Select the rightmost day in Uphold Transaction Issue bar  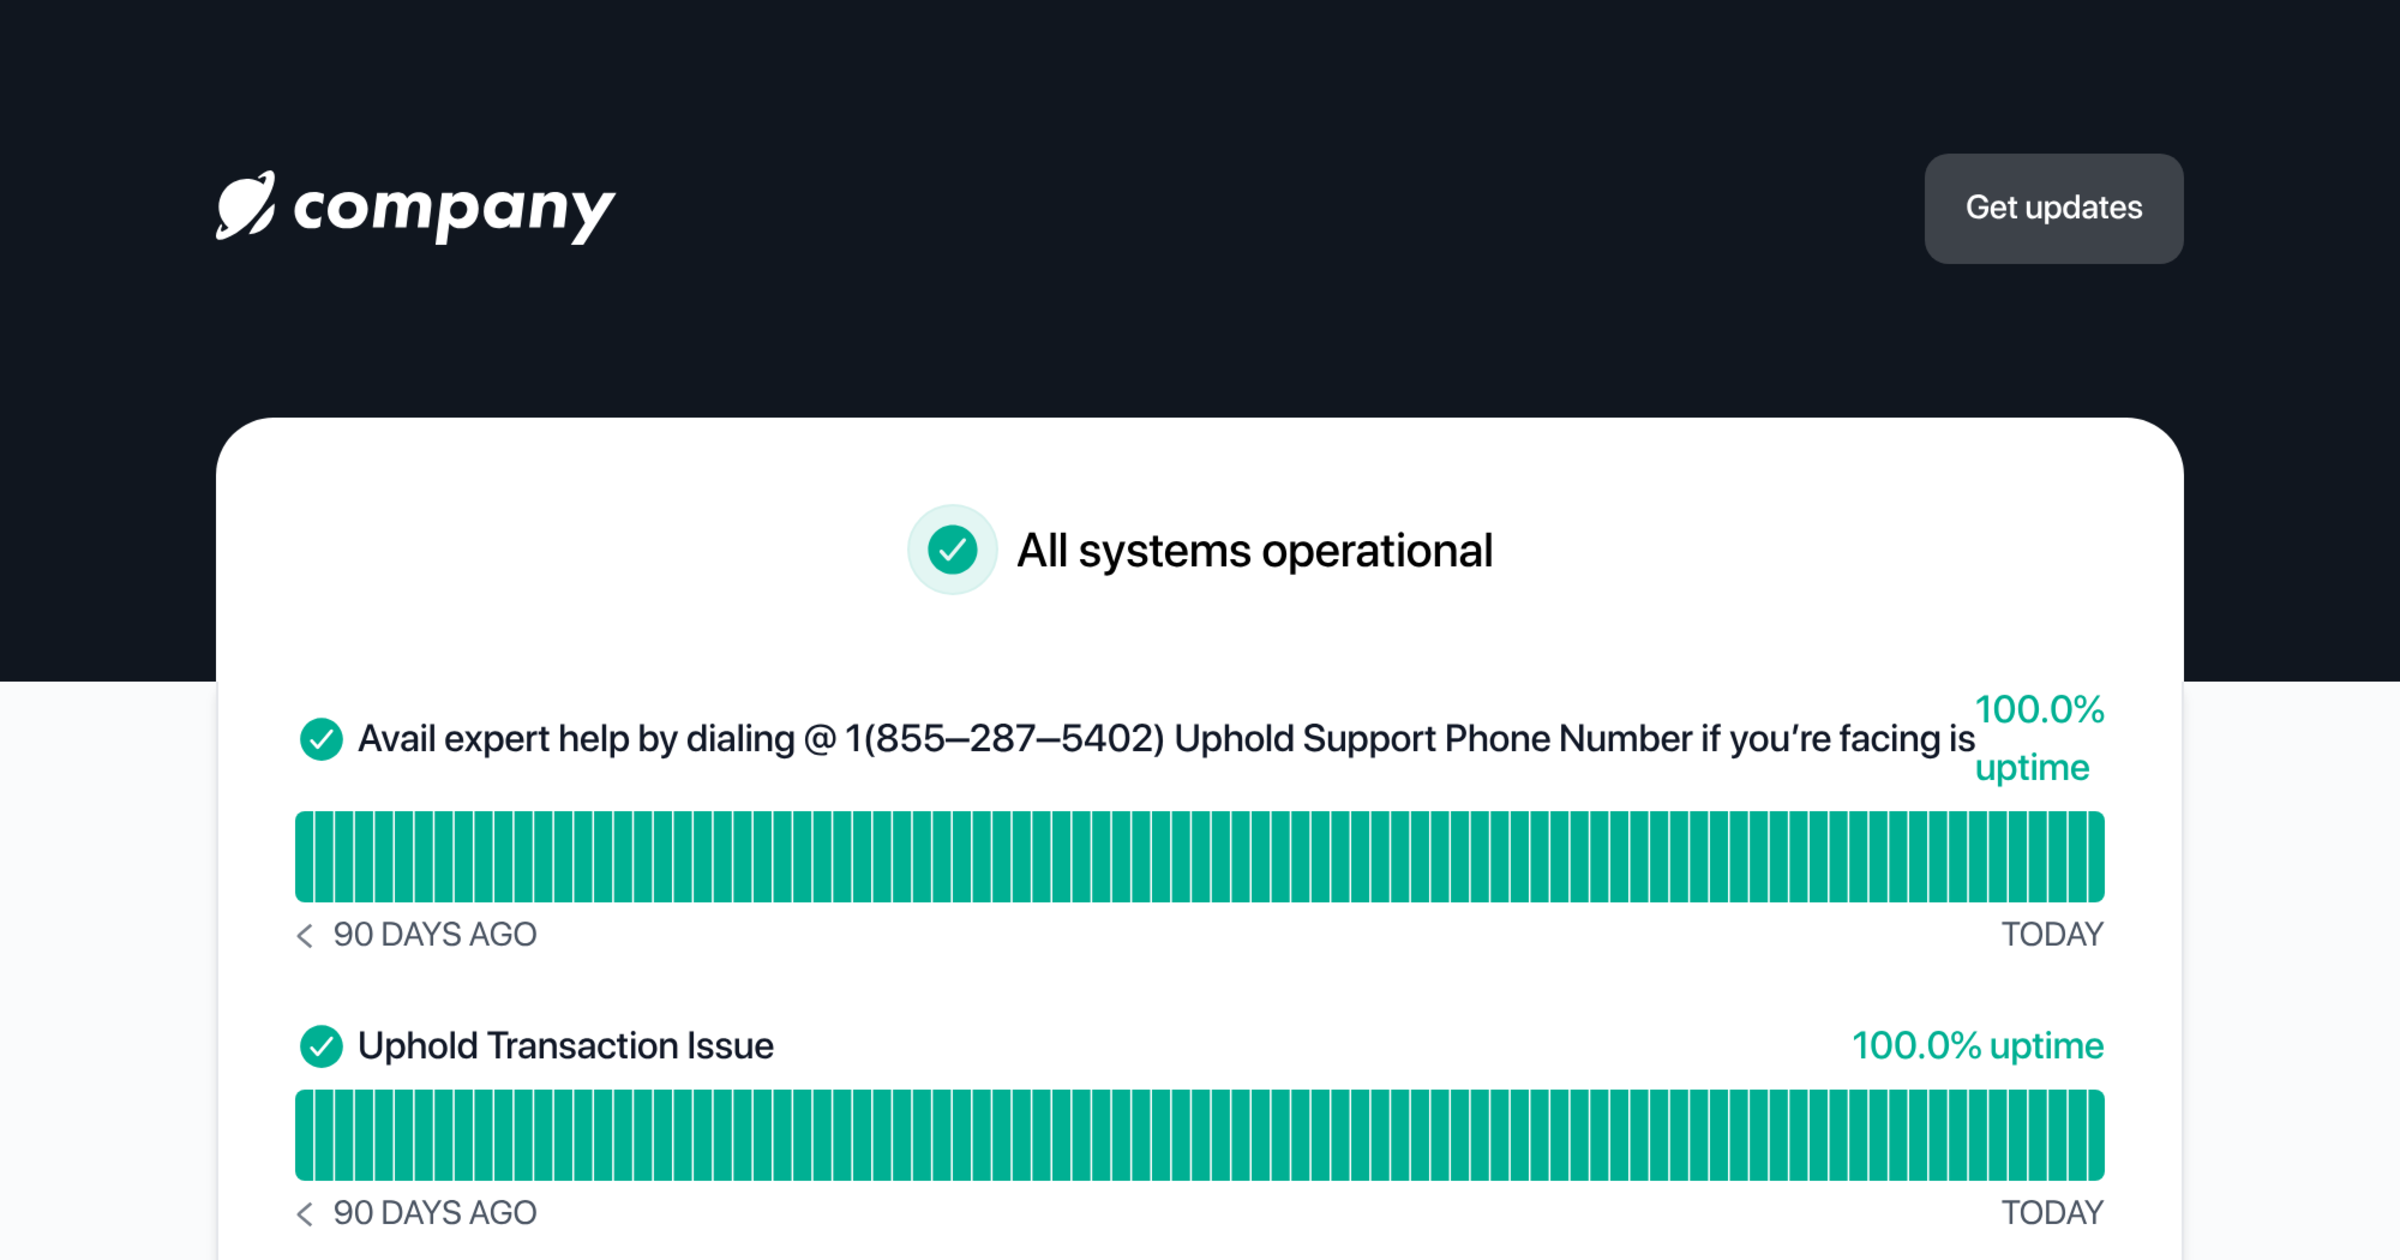point(2095,1135)
